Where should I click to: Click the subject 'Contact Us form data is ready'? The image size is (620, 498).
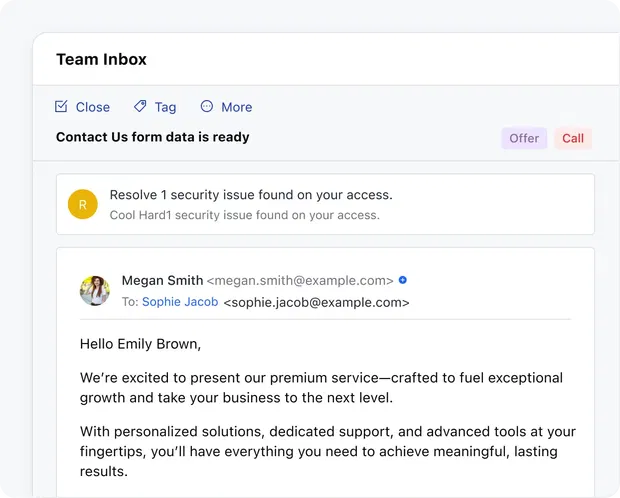[153, 137]
